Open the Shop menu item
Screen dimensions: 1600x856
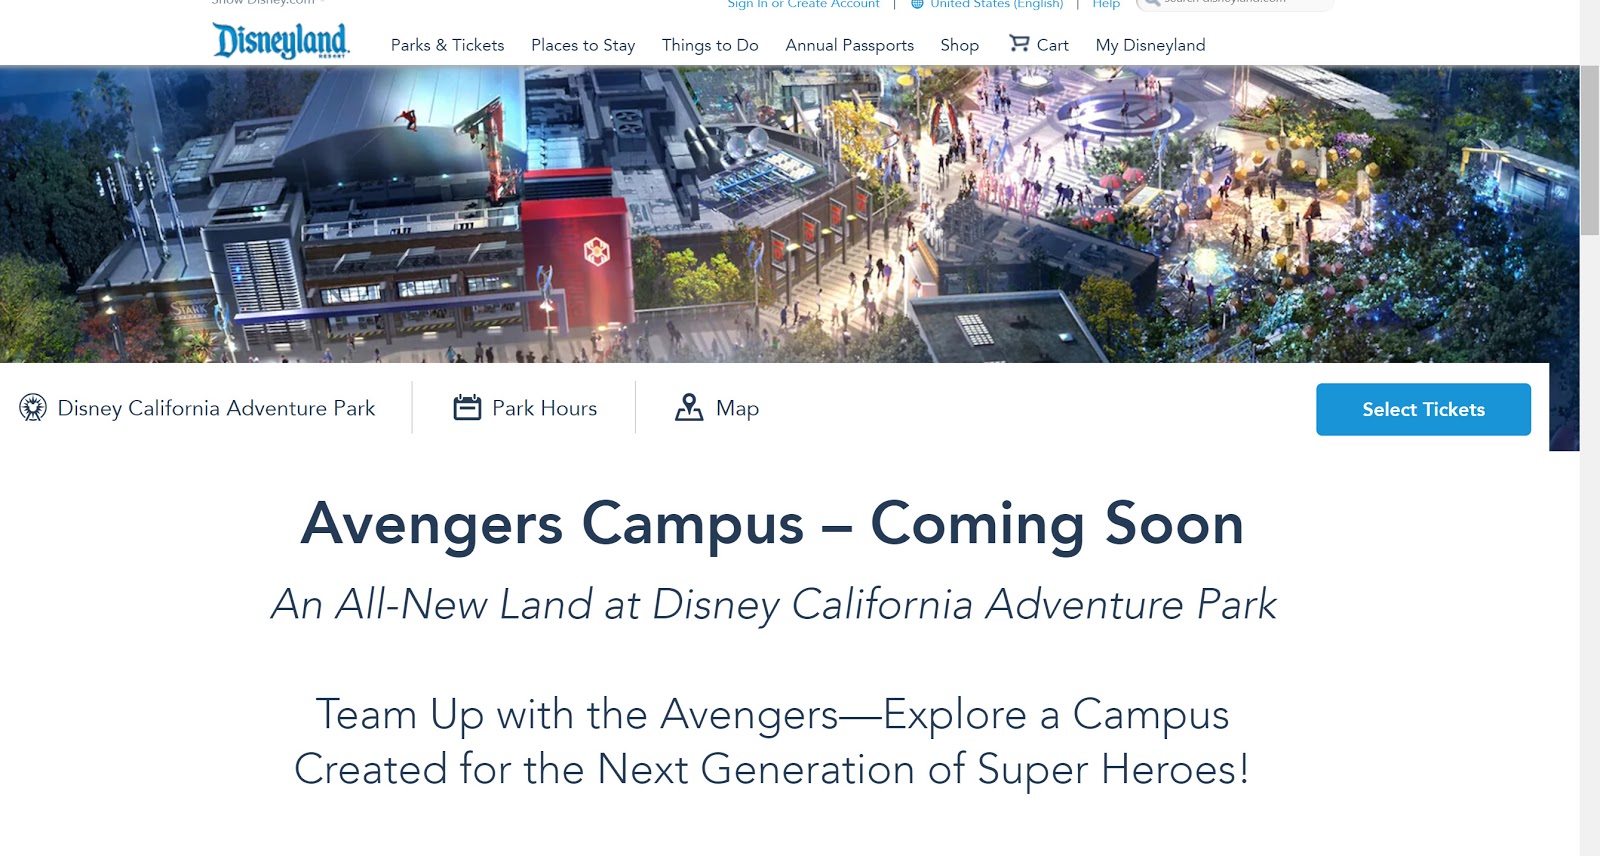tap(959, 45)
